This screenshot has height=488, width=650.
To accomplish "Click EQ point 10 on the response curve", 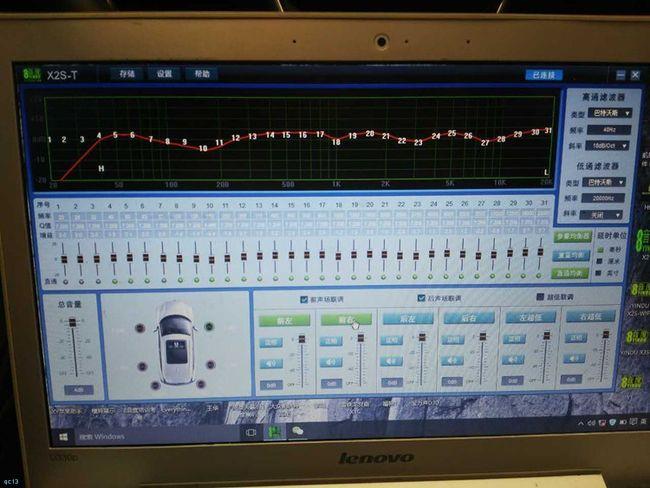I will [x=203, y=148].
